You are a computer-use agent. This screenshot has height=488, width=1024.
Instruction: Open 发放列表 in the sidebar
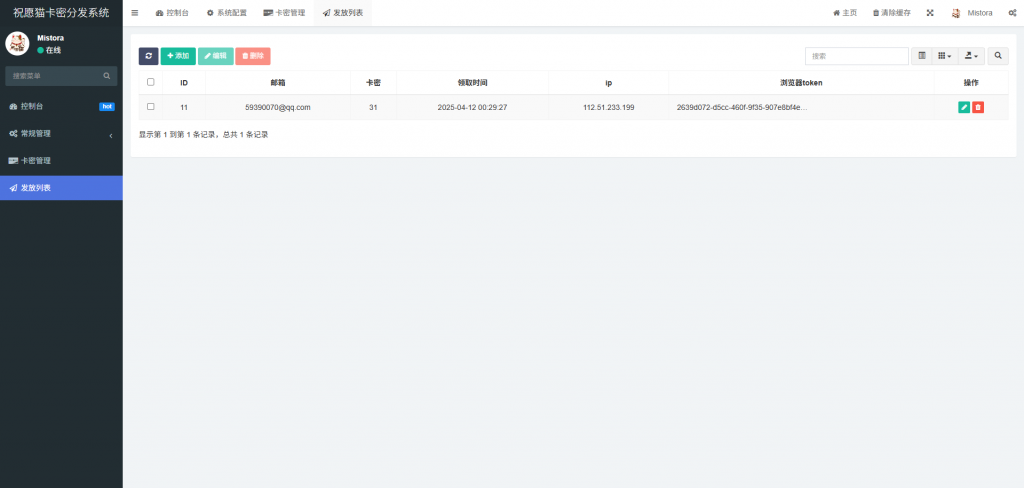[61, 187]
